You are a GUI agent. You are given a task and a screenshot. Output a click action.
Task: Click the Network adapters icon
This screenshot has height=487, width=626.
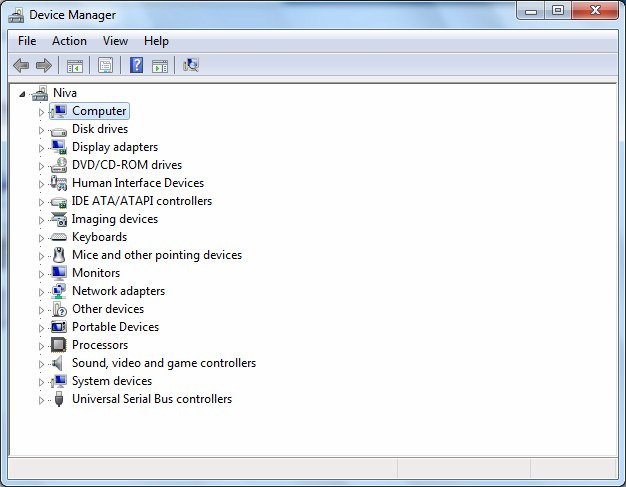[x=59, y=291]
